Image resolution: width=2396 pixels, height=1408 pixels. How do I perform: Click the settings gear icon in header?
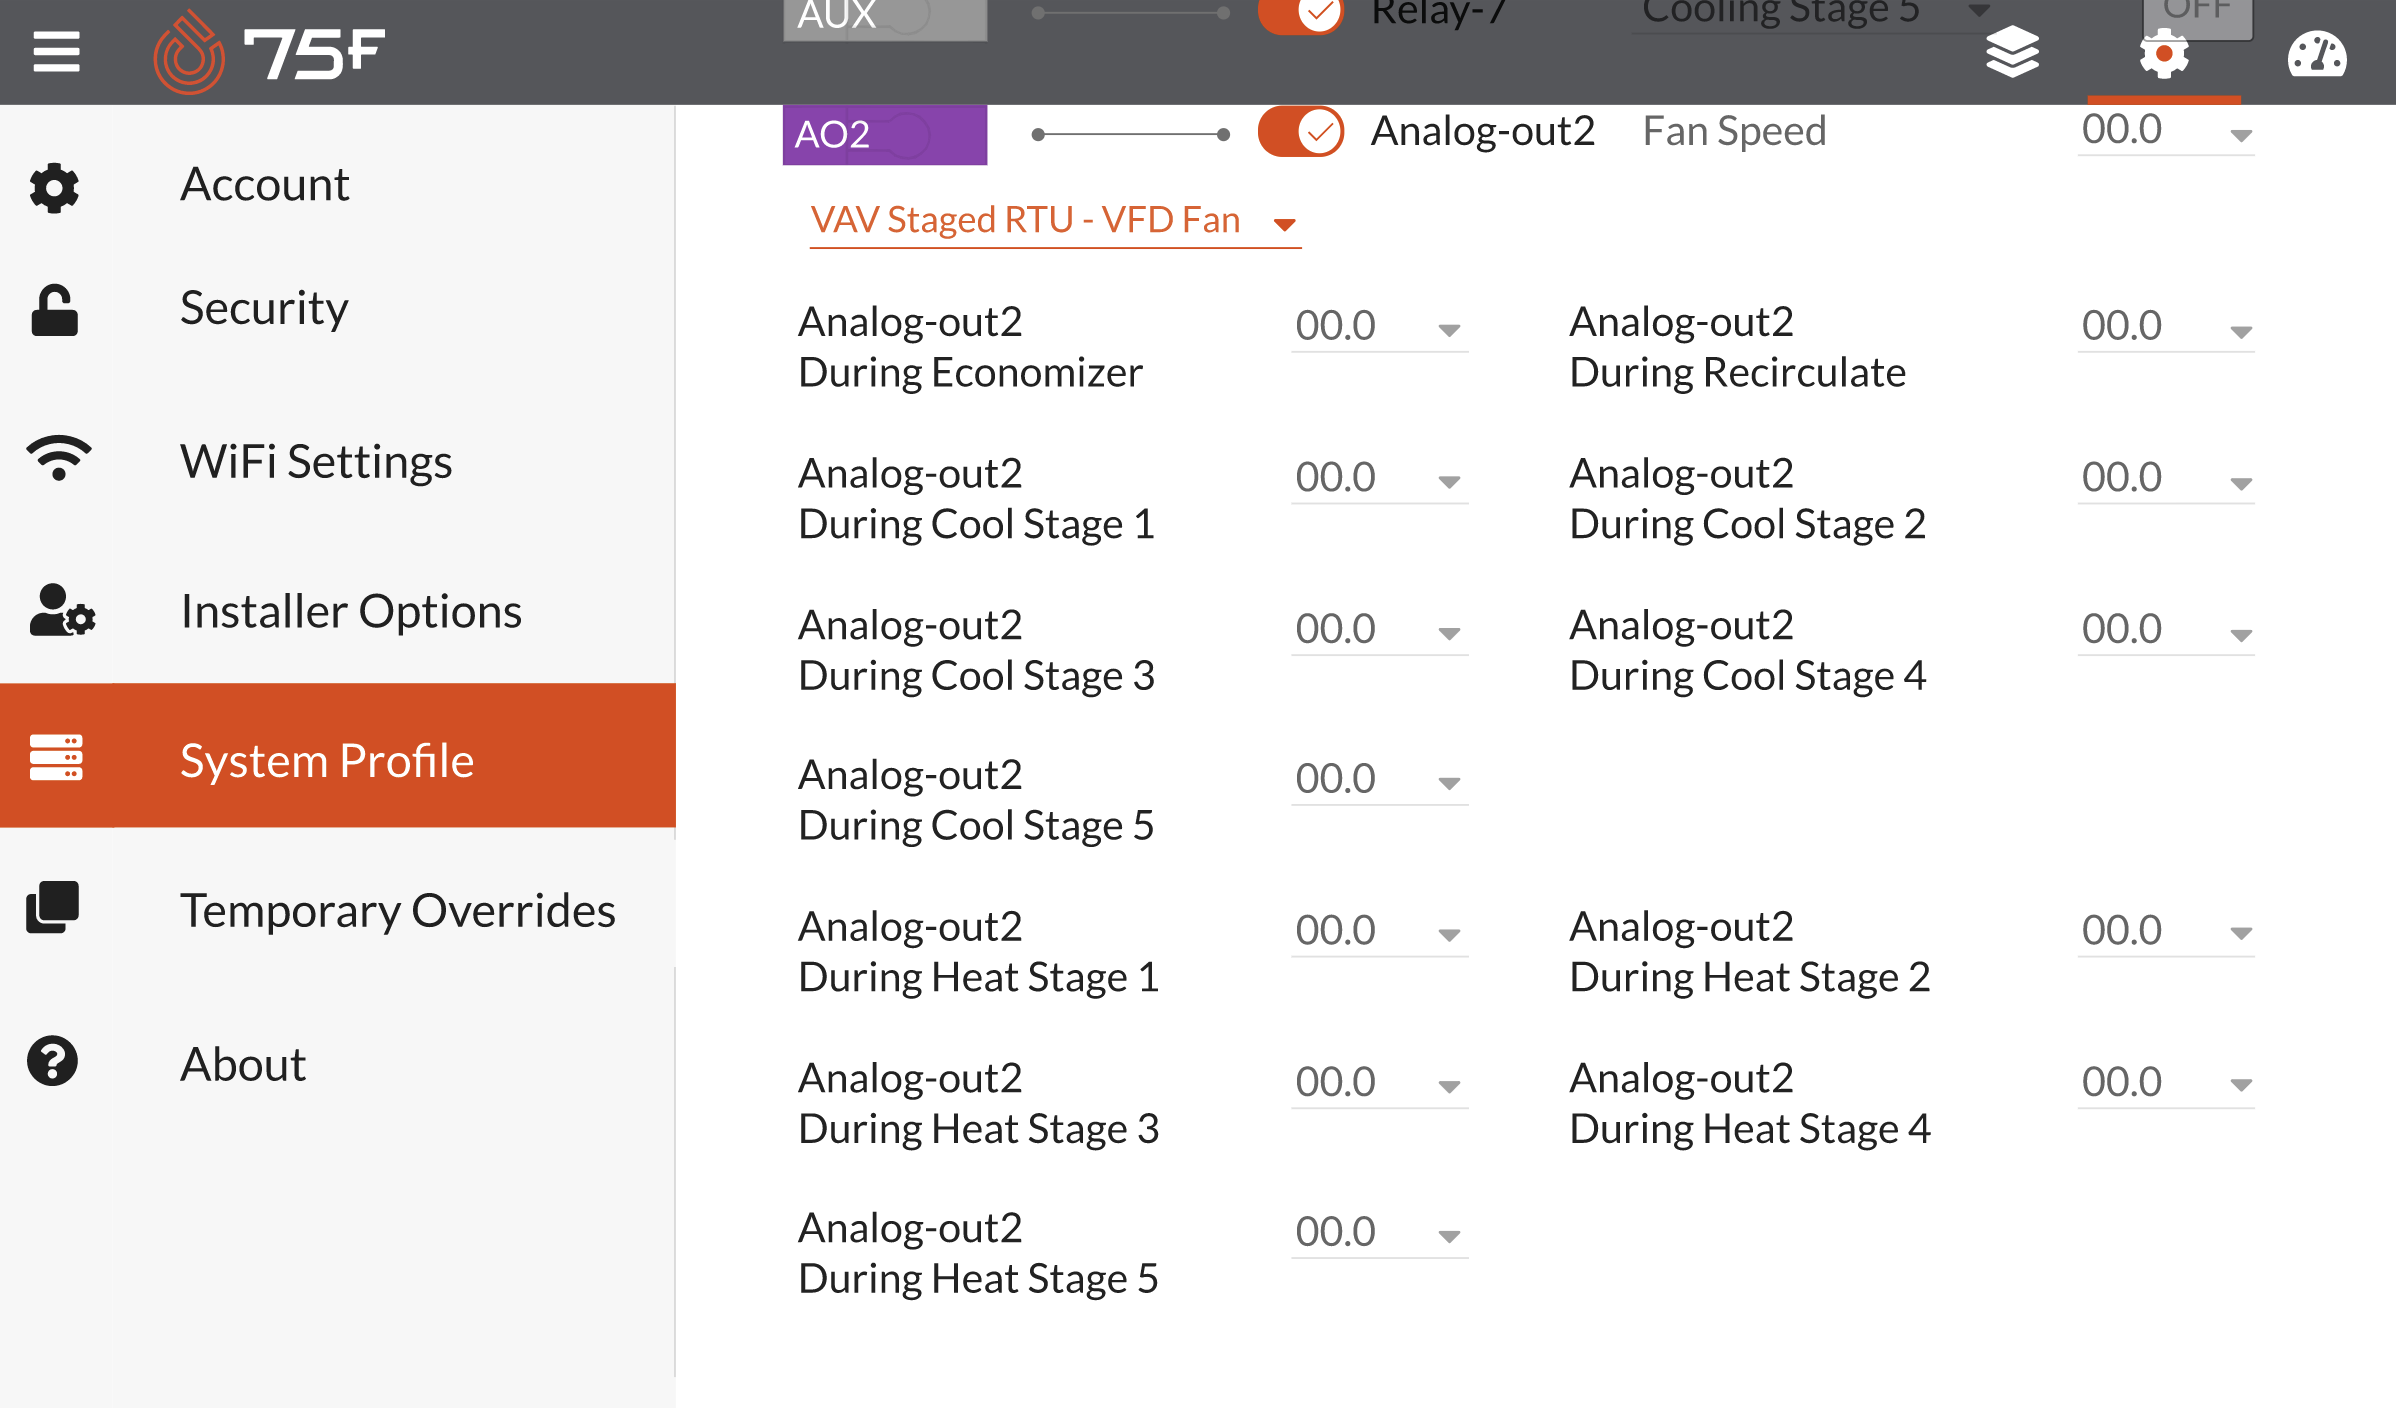(x=2163, y=54)
